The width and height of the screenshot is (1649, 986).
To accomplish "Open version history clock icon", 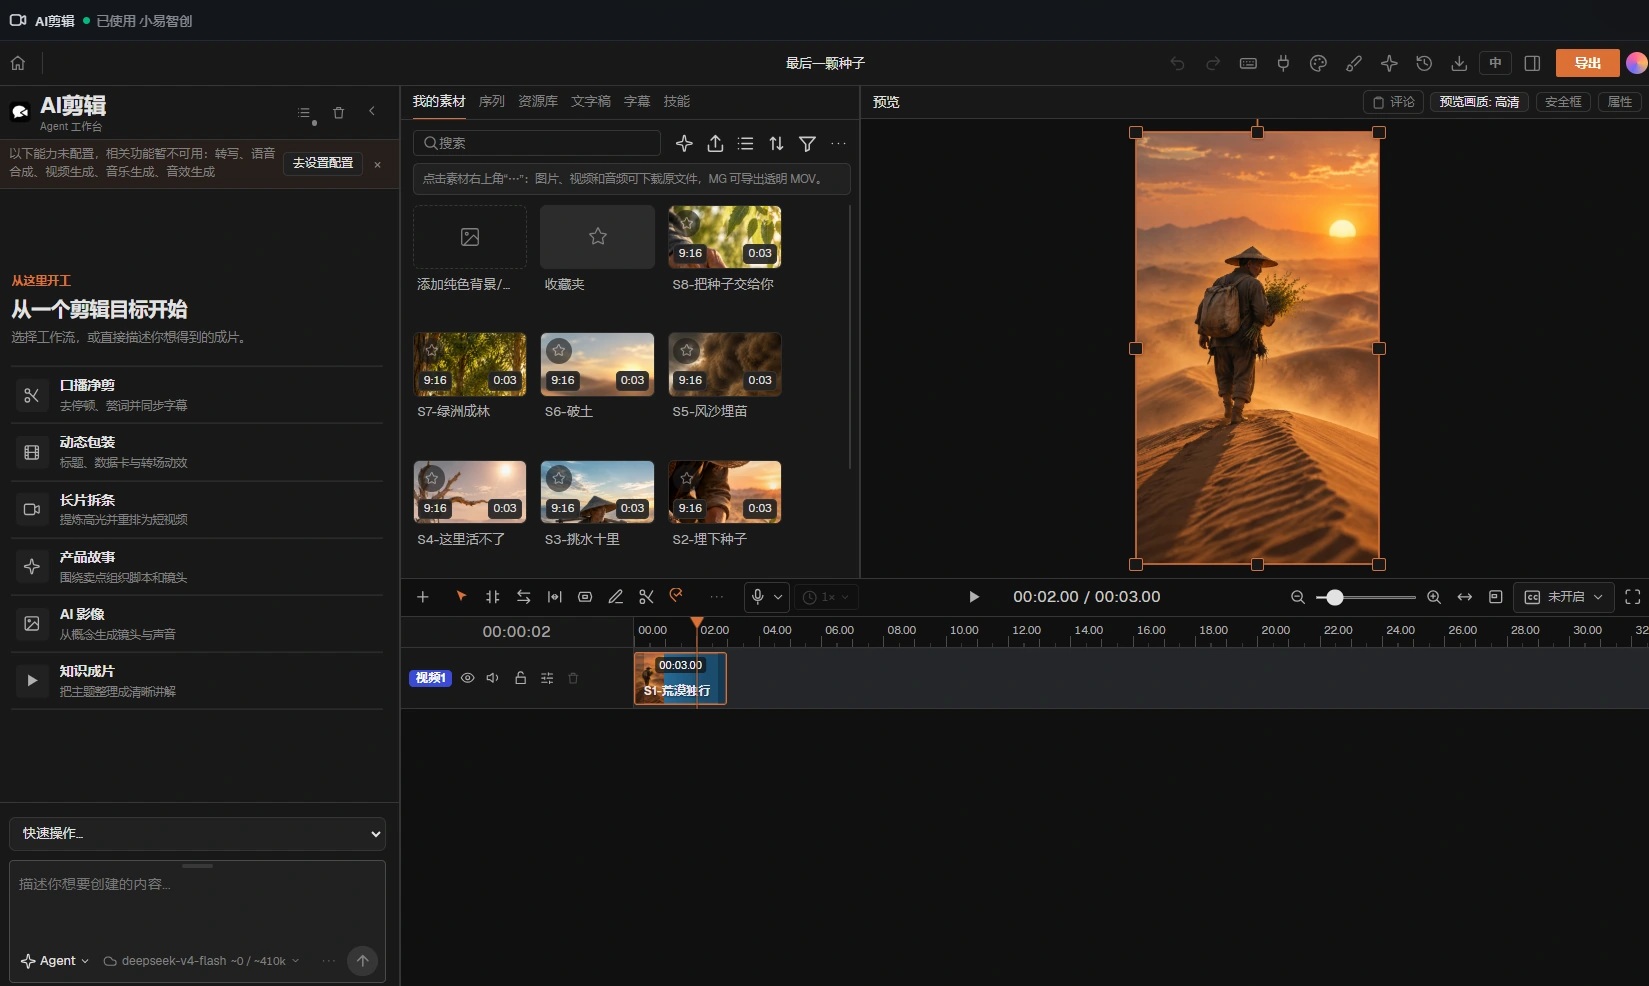I will tap(1424, 63).
